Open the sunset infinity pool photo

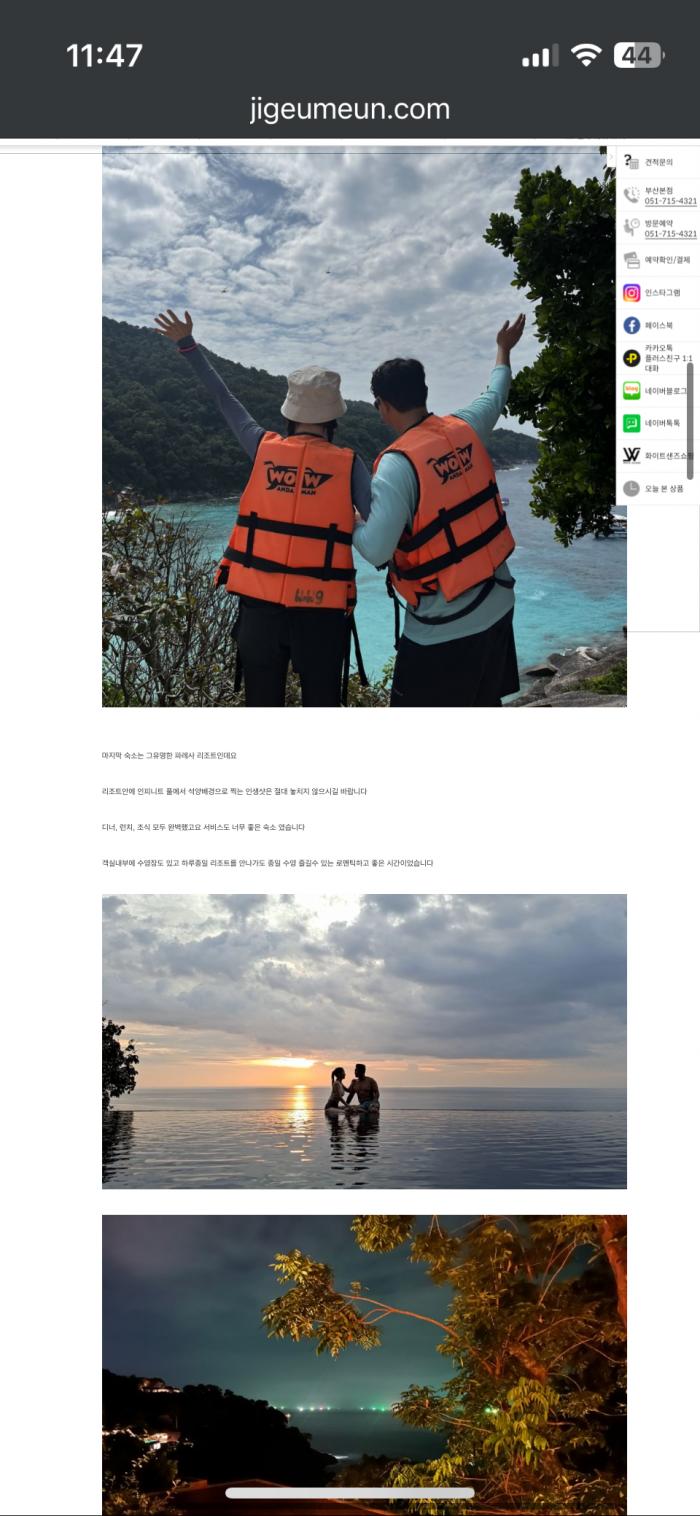point(364,1041)
